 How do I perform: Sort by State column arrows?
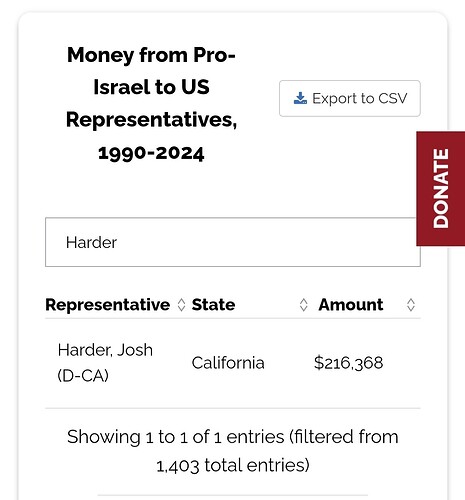coord(303,305)
